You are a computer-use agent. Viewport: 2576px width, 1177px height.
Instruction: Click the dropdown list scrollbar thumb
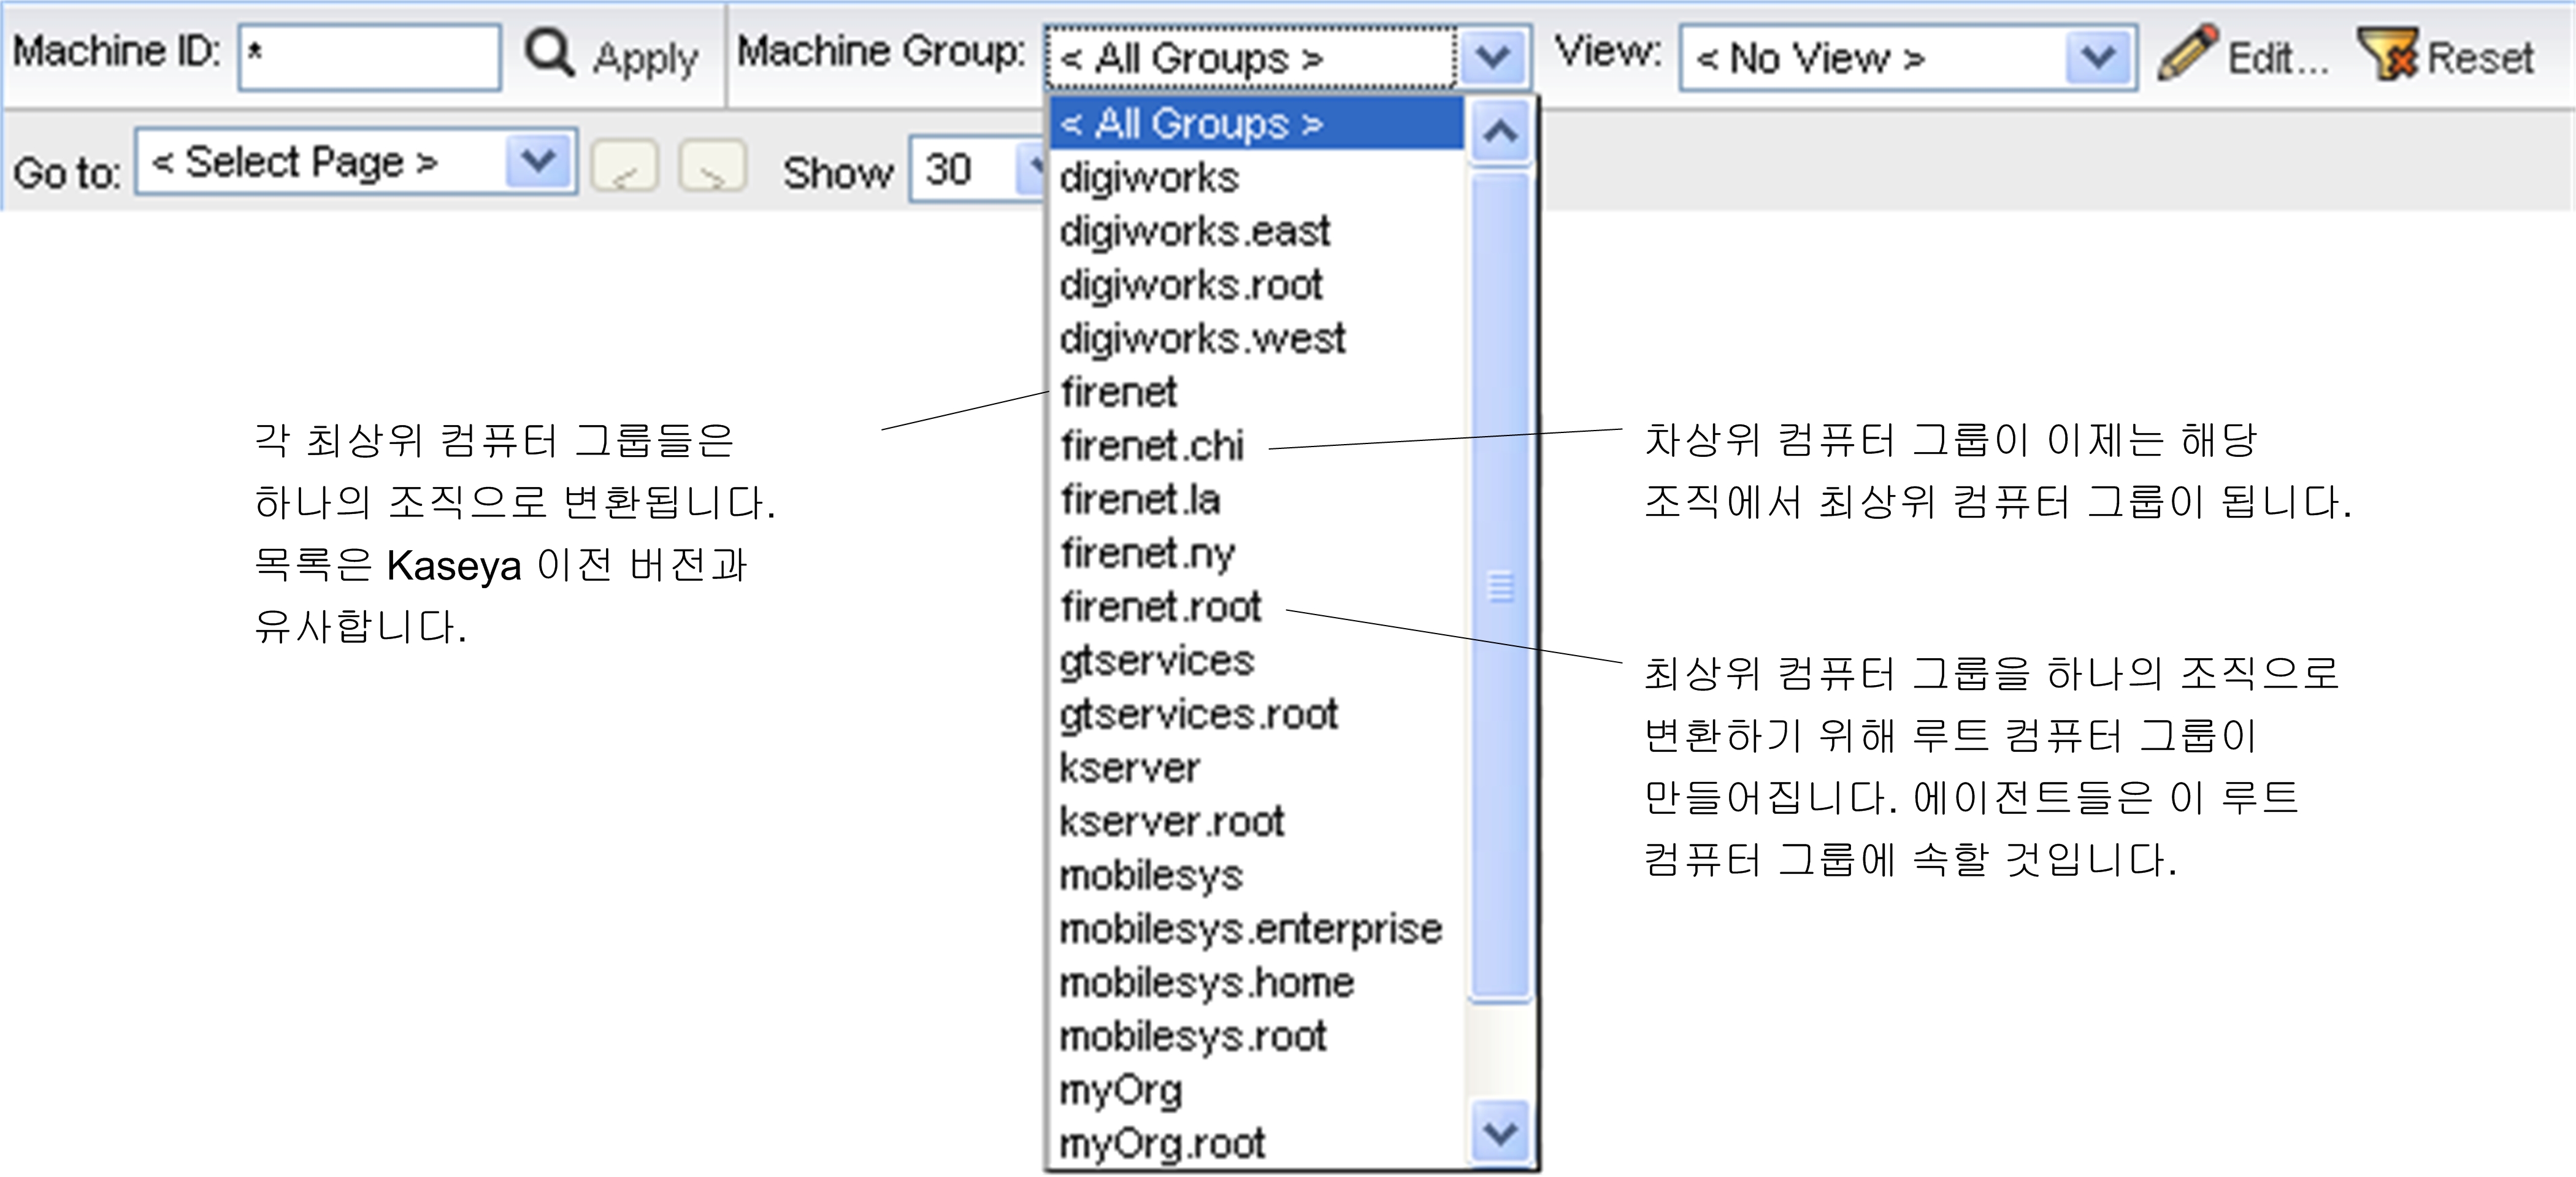1500,586
